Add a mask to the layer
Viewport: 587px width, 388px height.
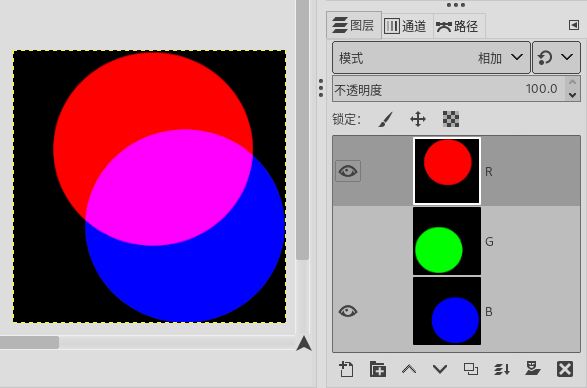533,369
